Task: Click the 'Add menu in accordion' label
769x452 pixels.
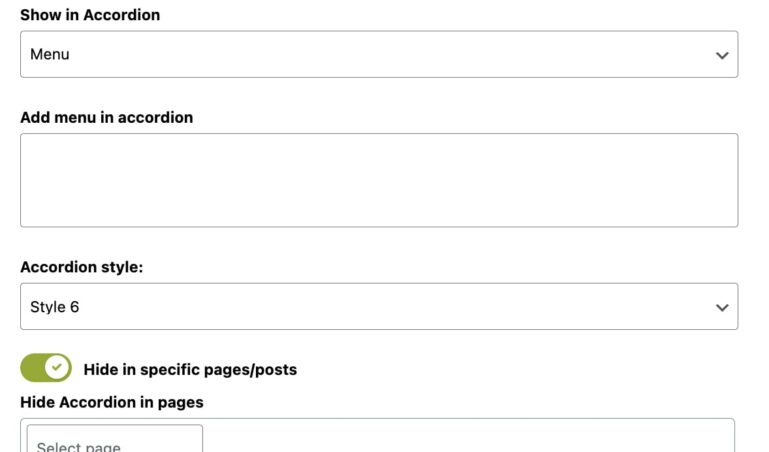Action: tap(107, 117)
